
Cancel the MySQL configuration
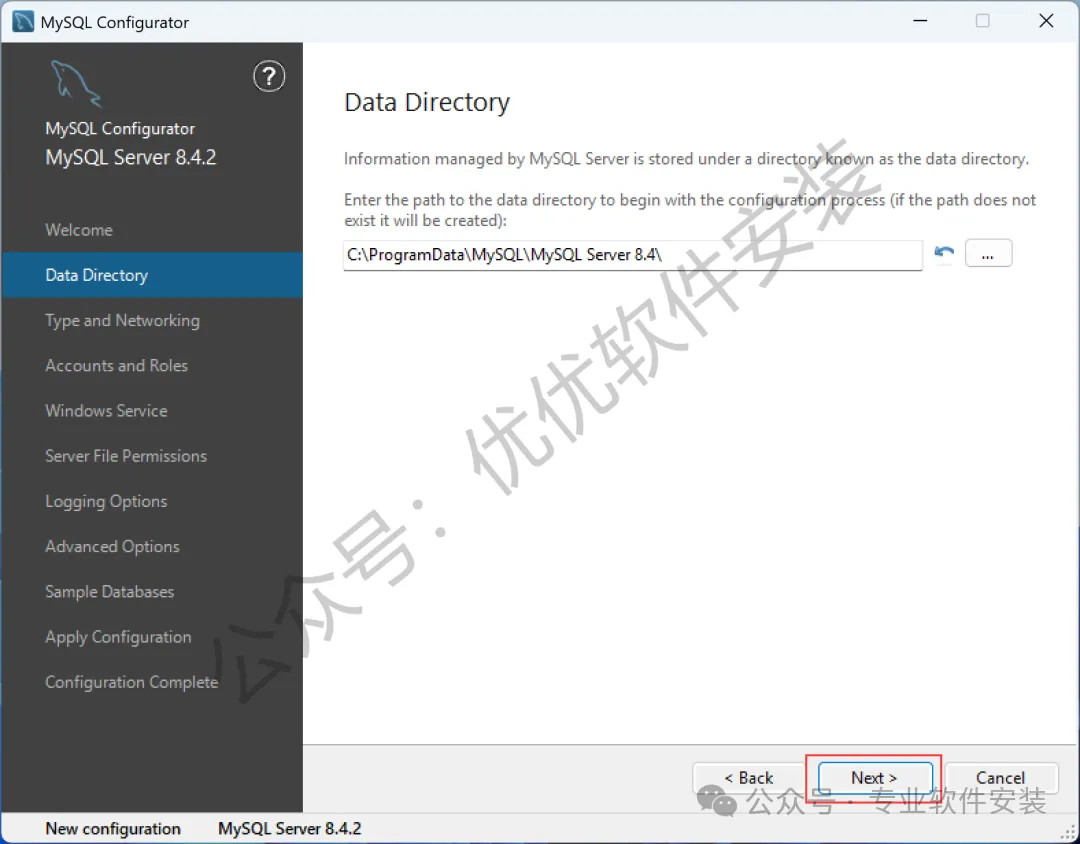[x=1001, y=778]
